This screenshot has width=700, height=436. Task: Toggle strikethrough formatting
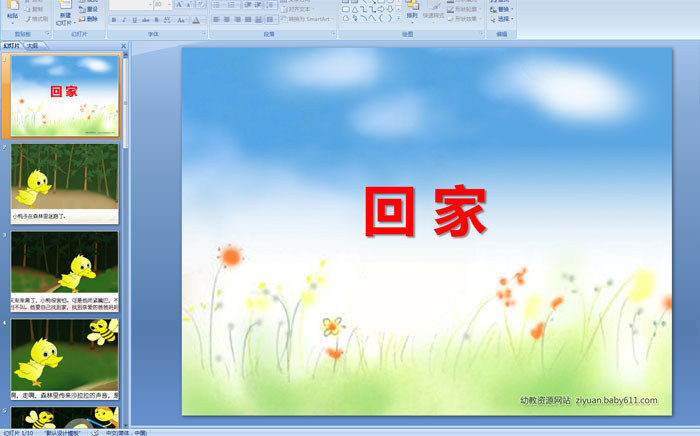[x=146, y=20]
